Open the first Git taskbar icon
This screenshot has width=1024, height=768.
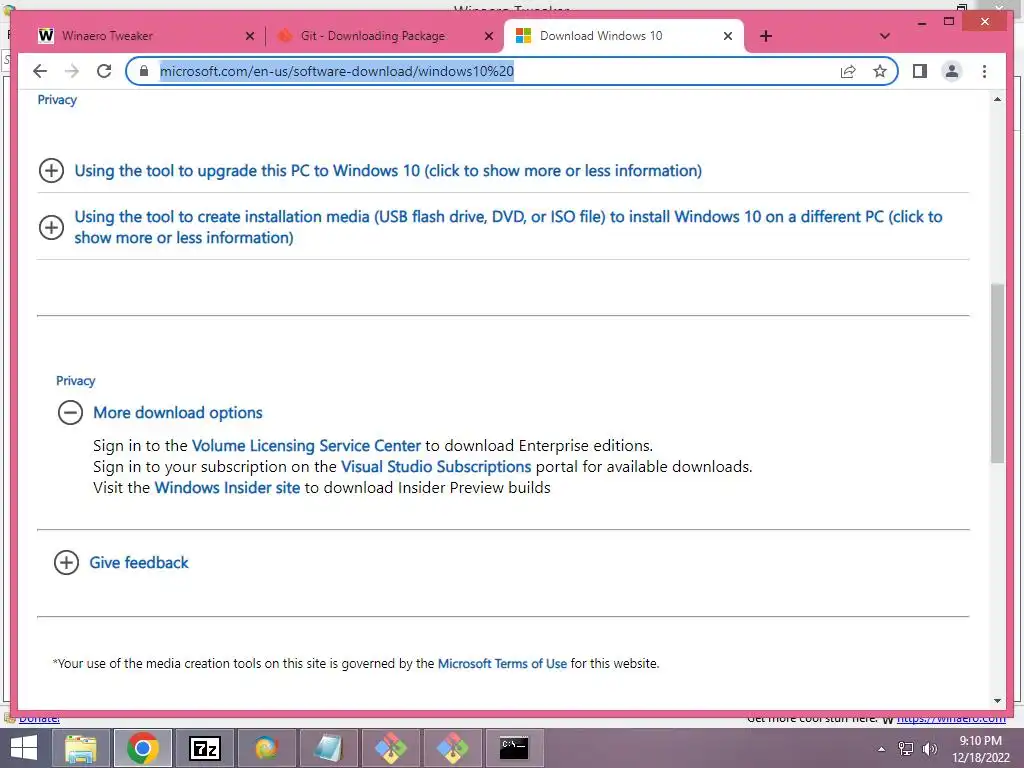coord(390,748)
